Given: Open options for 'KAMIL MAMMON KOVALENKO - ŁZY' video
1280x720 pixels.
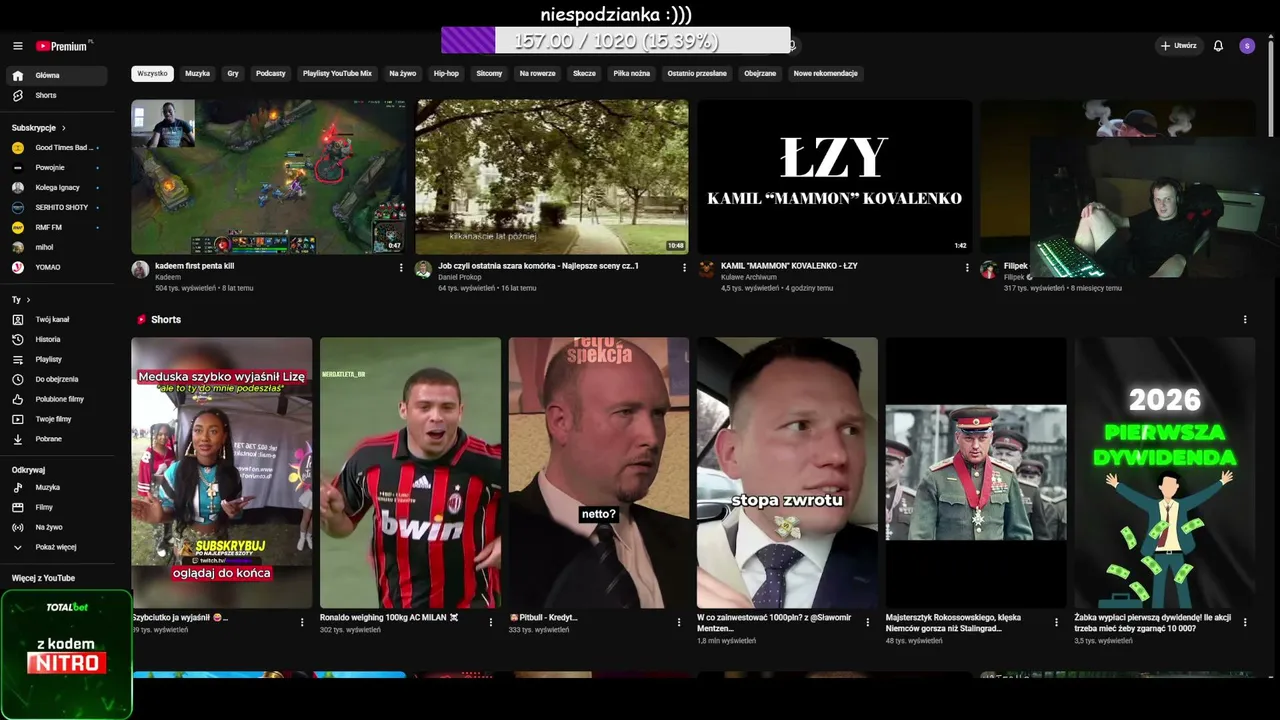Looking at the screenshot, I should click(x=967, y=268).
